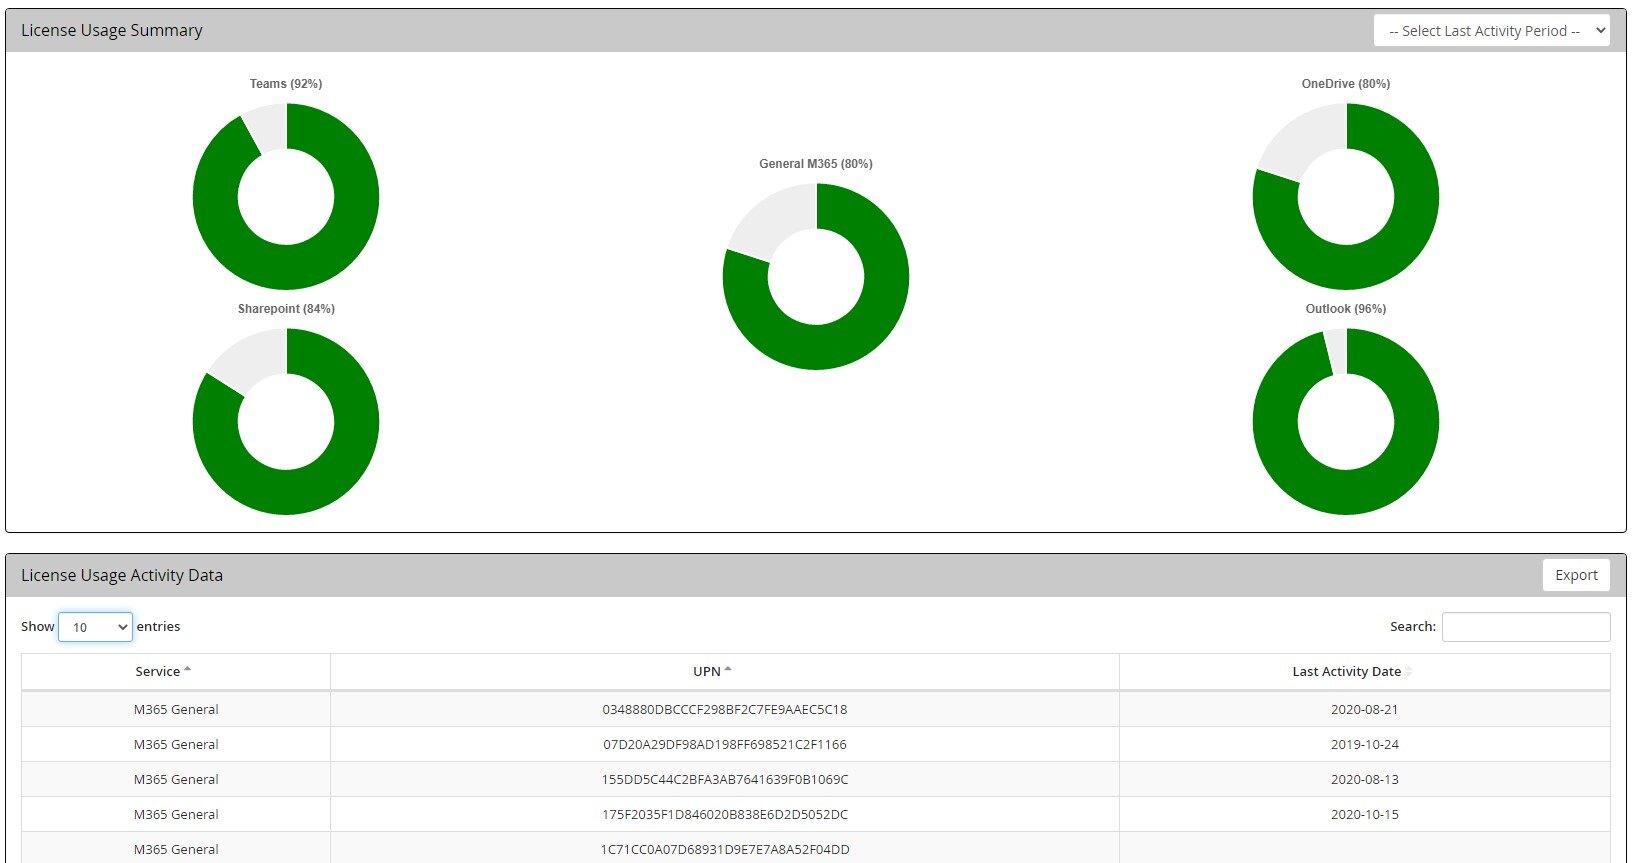Sort table by UPN column header
Screen dimensions: 1634x863
coord(724,672)
